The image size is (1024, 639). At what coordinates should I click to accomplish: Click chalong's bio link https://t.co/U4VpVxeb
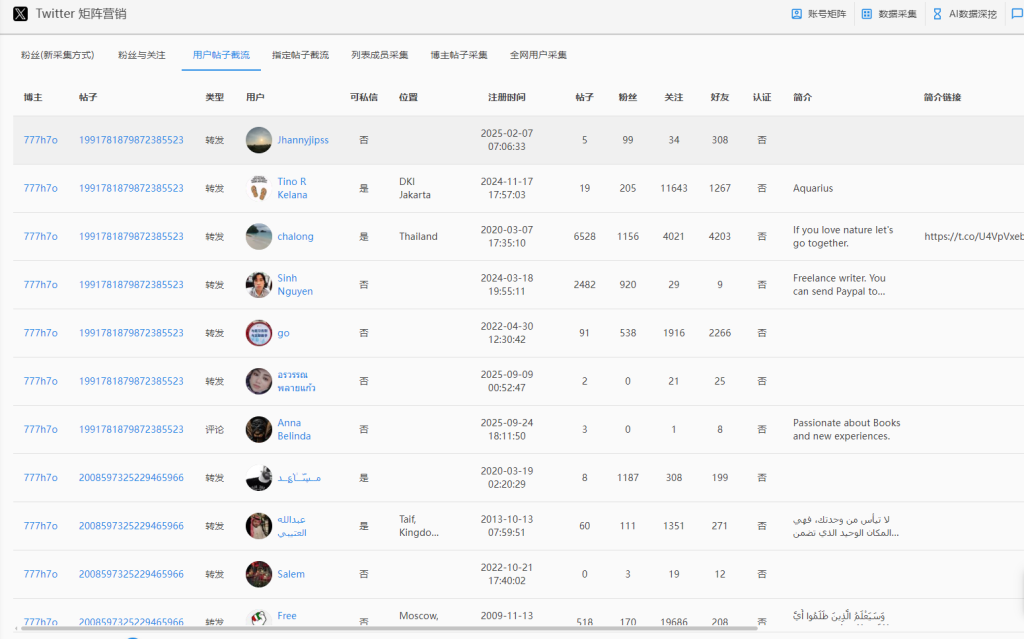point(973,237)
